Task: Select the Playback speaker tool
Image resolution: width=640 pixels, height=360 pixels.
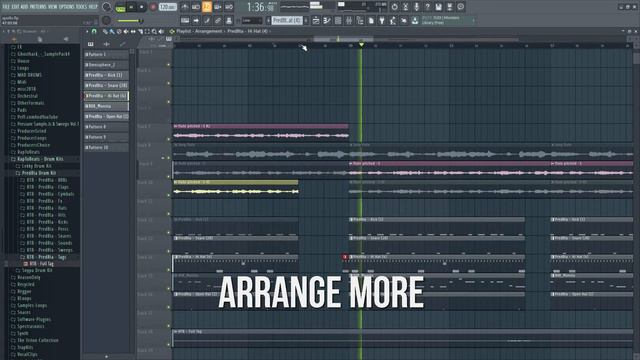Action: 161,31
